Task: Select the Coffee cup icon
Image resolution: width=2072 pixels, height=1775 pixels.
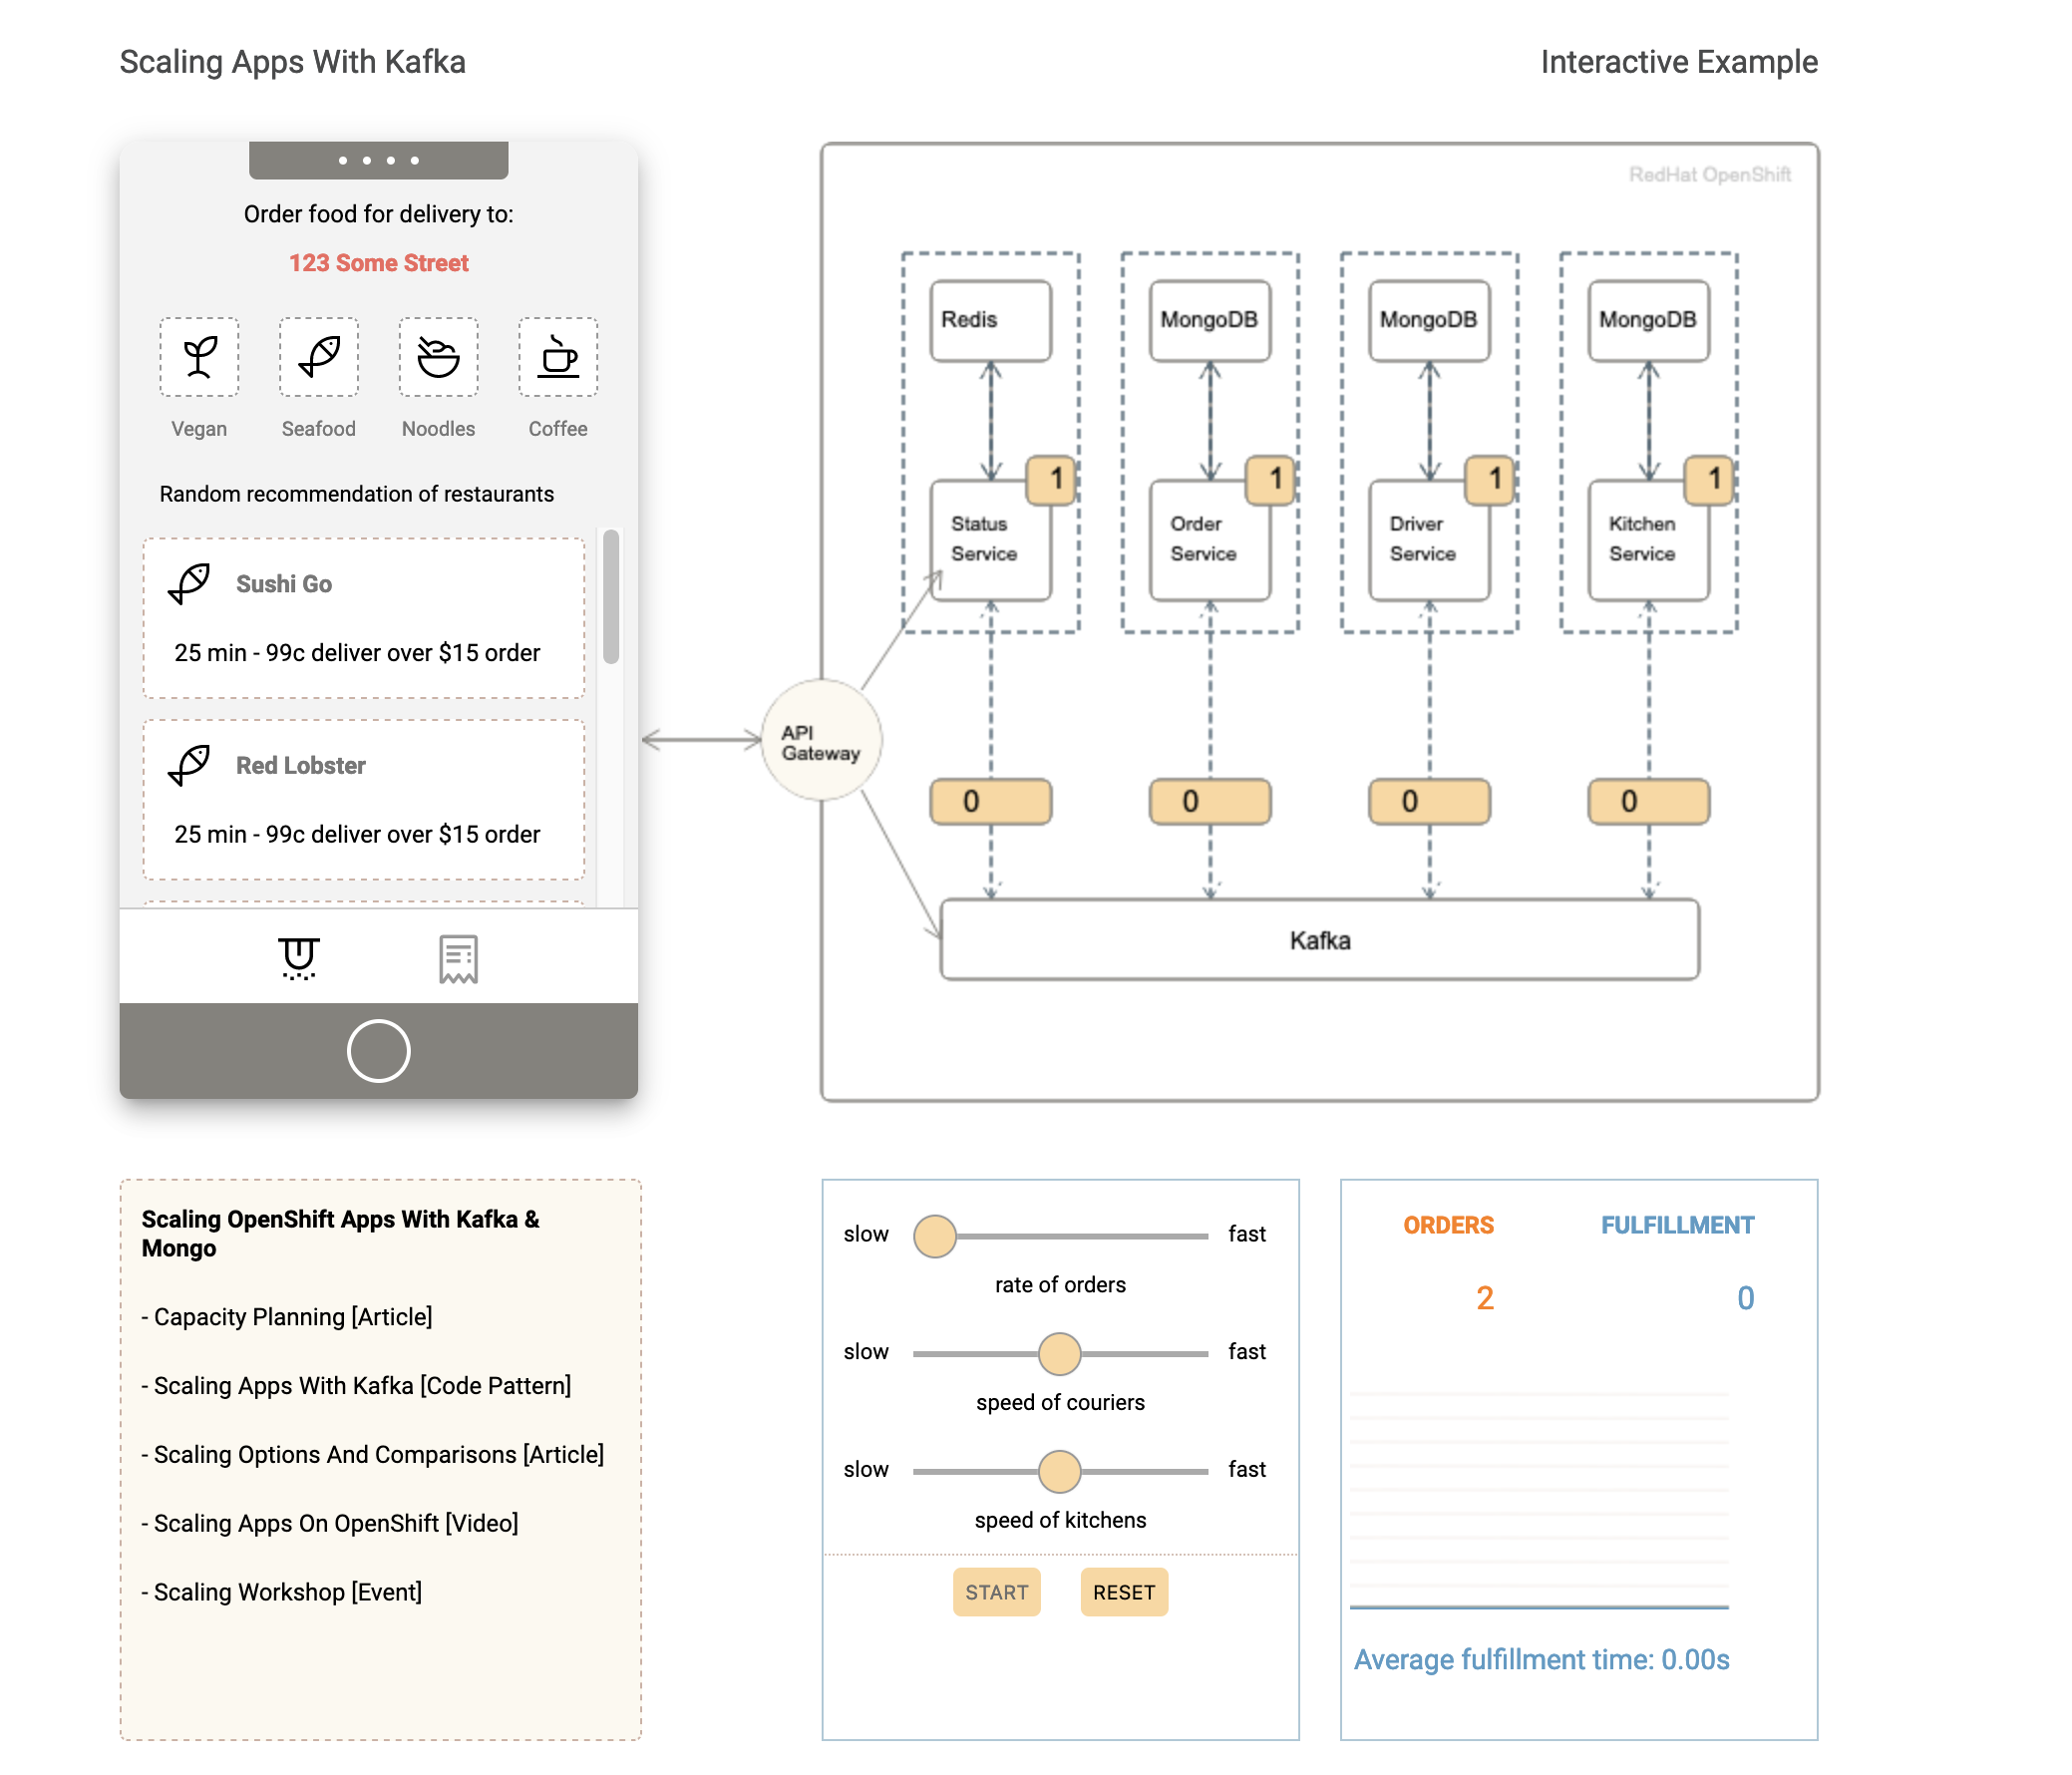Action: pyautogui.click(x=558, y=357)
